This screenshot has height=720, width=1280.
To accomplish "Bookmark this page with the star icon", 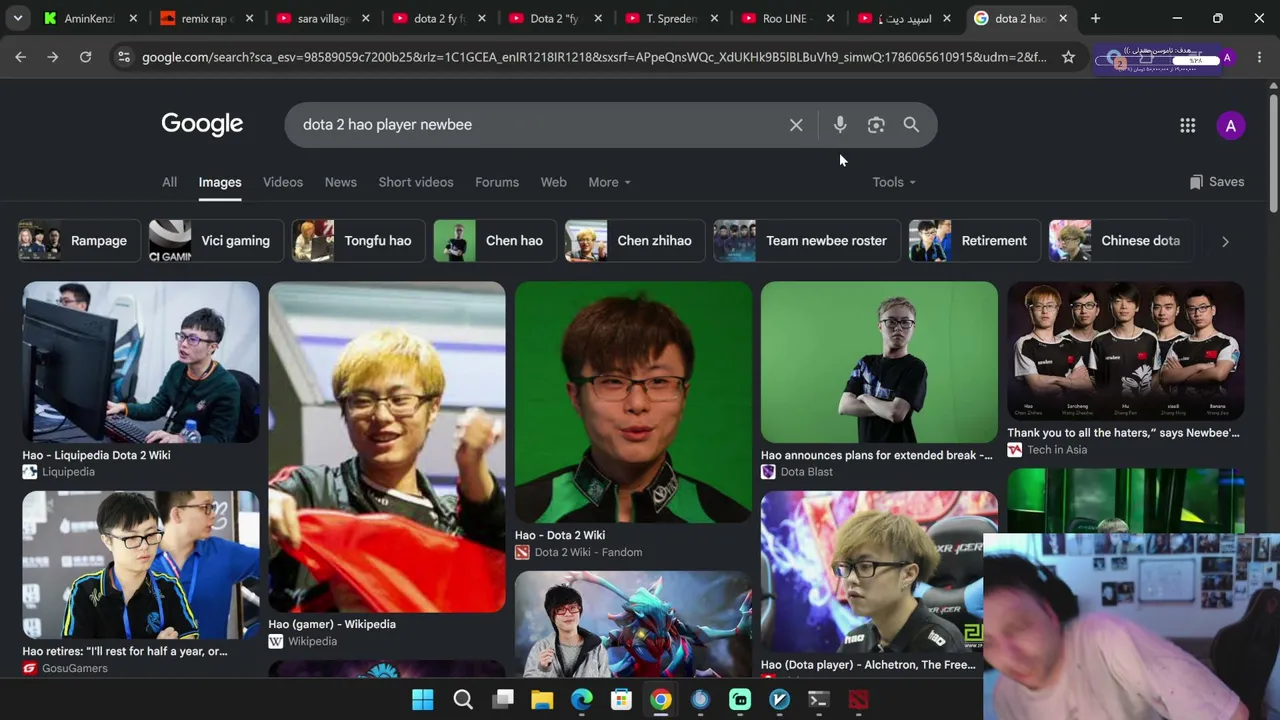I will tap(1068, 57).
